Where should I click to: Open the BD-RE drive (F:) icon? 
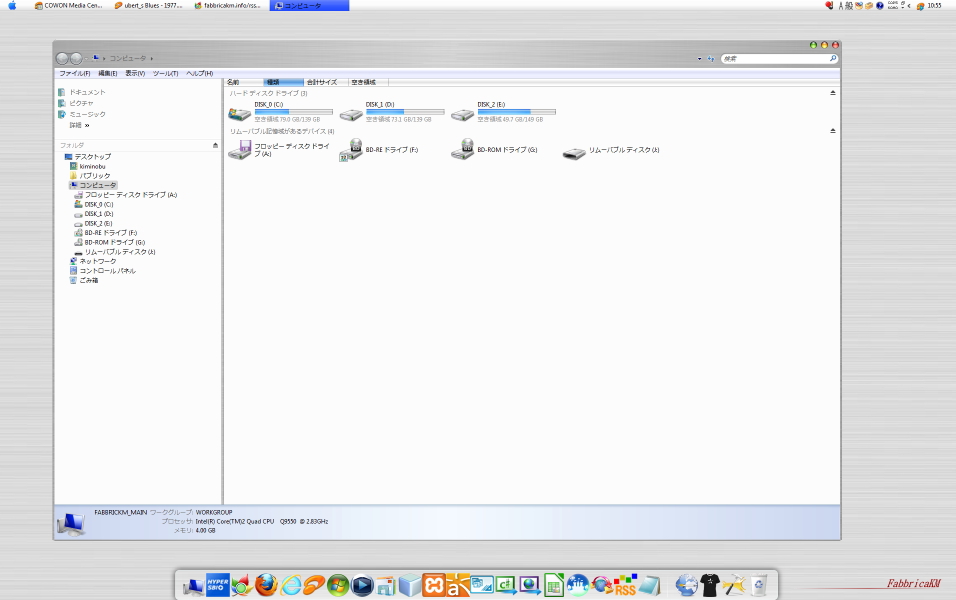point(350,150)
